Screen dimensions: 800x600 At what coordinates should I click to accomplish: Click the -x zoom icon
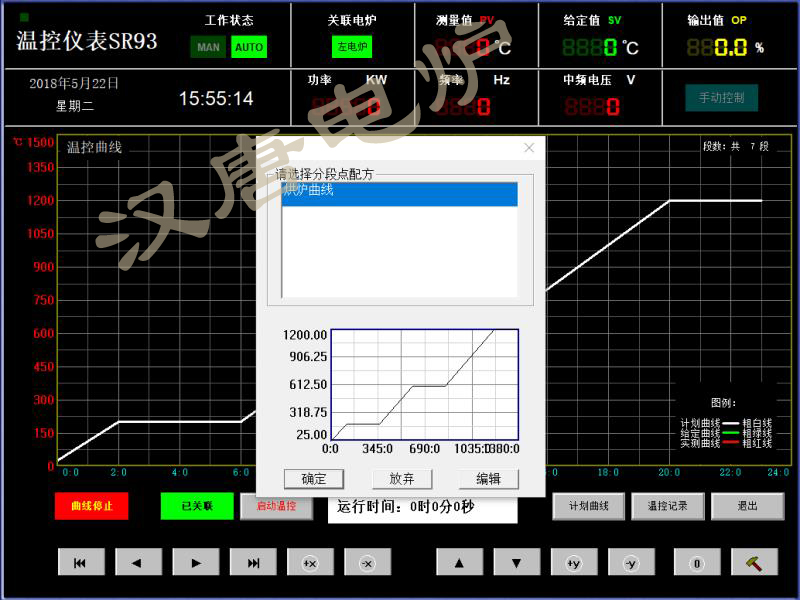(x=367, y=563)
